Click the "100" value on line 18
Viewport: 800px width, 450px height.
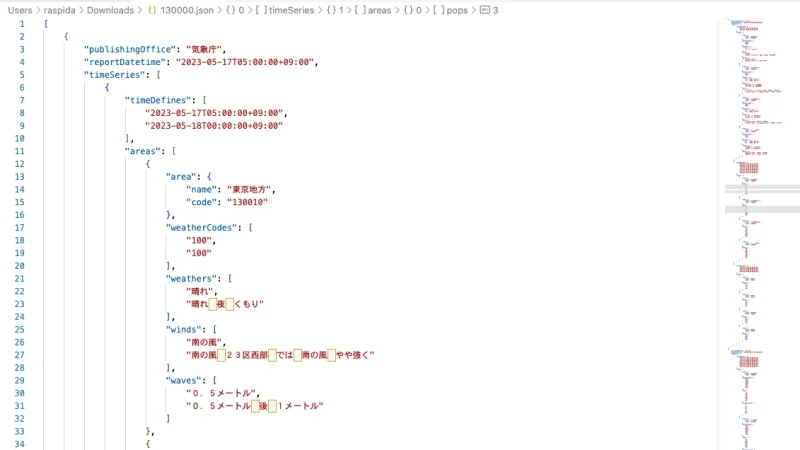click(198, 241)
